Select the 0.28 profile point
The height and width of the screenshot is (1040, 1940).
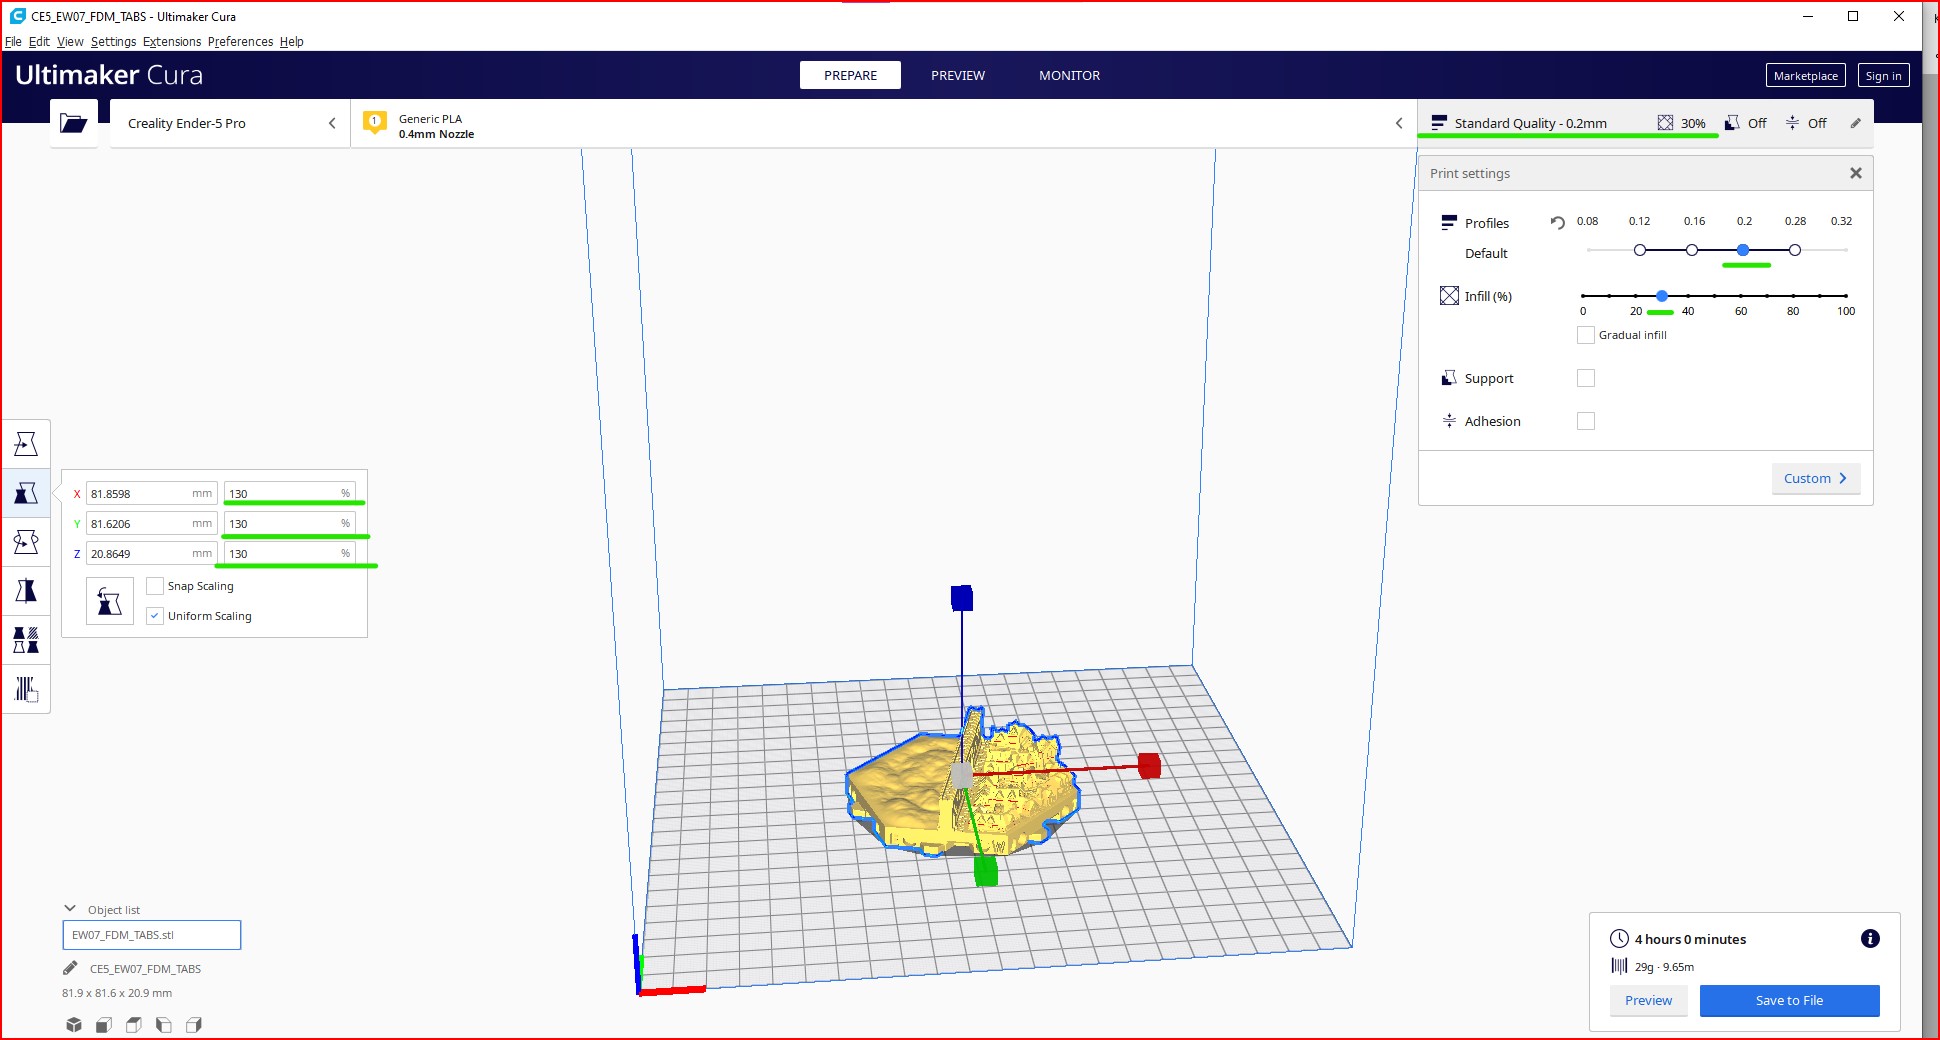tap(1795, 250)
